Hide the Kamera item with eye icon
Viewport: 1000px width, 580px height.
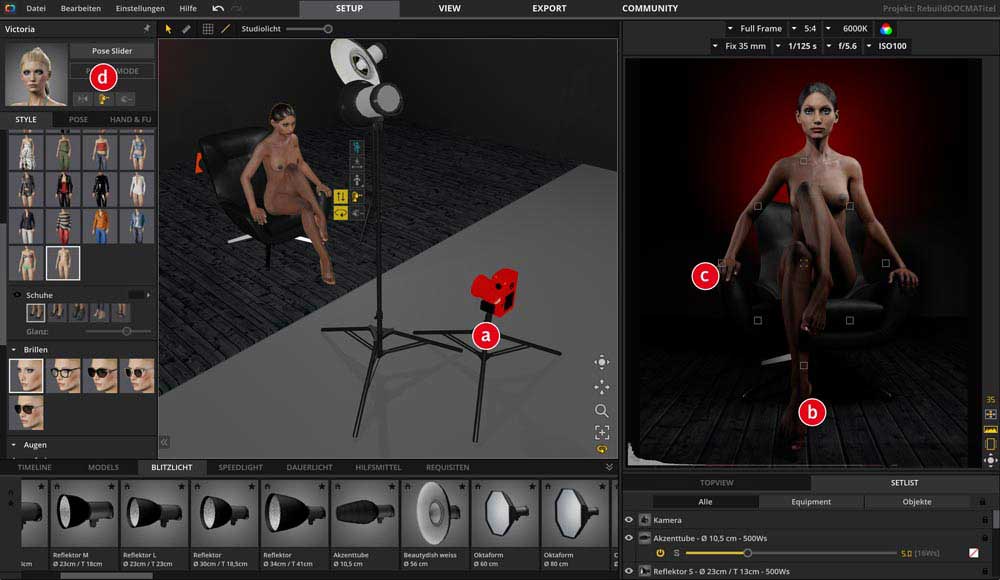pos(629,520)
